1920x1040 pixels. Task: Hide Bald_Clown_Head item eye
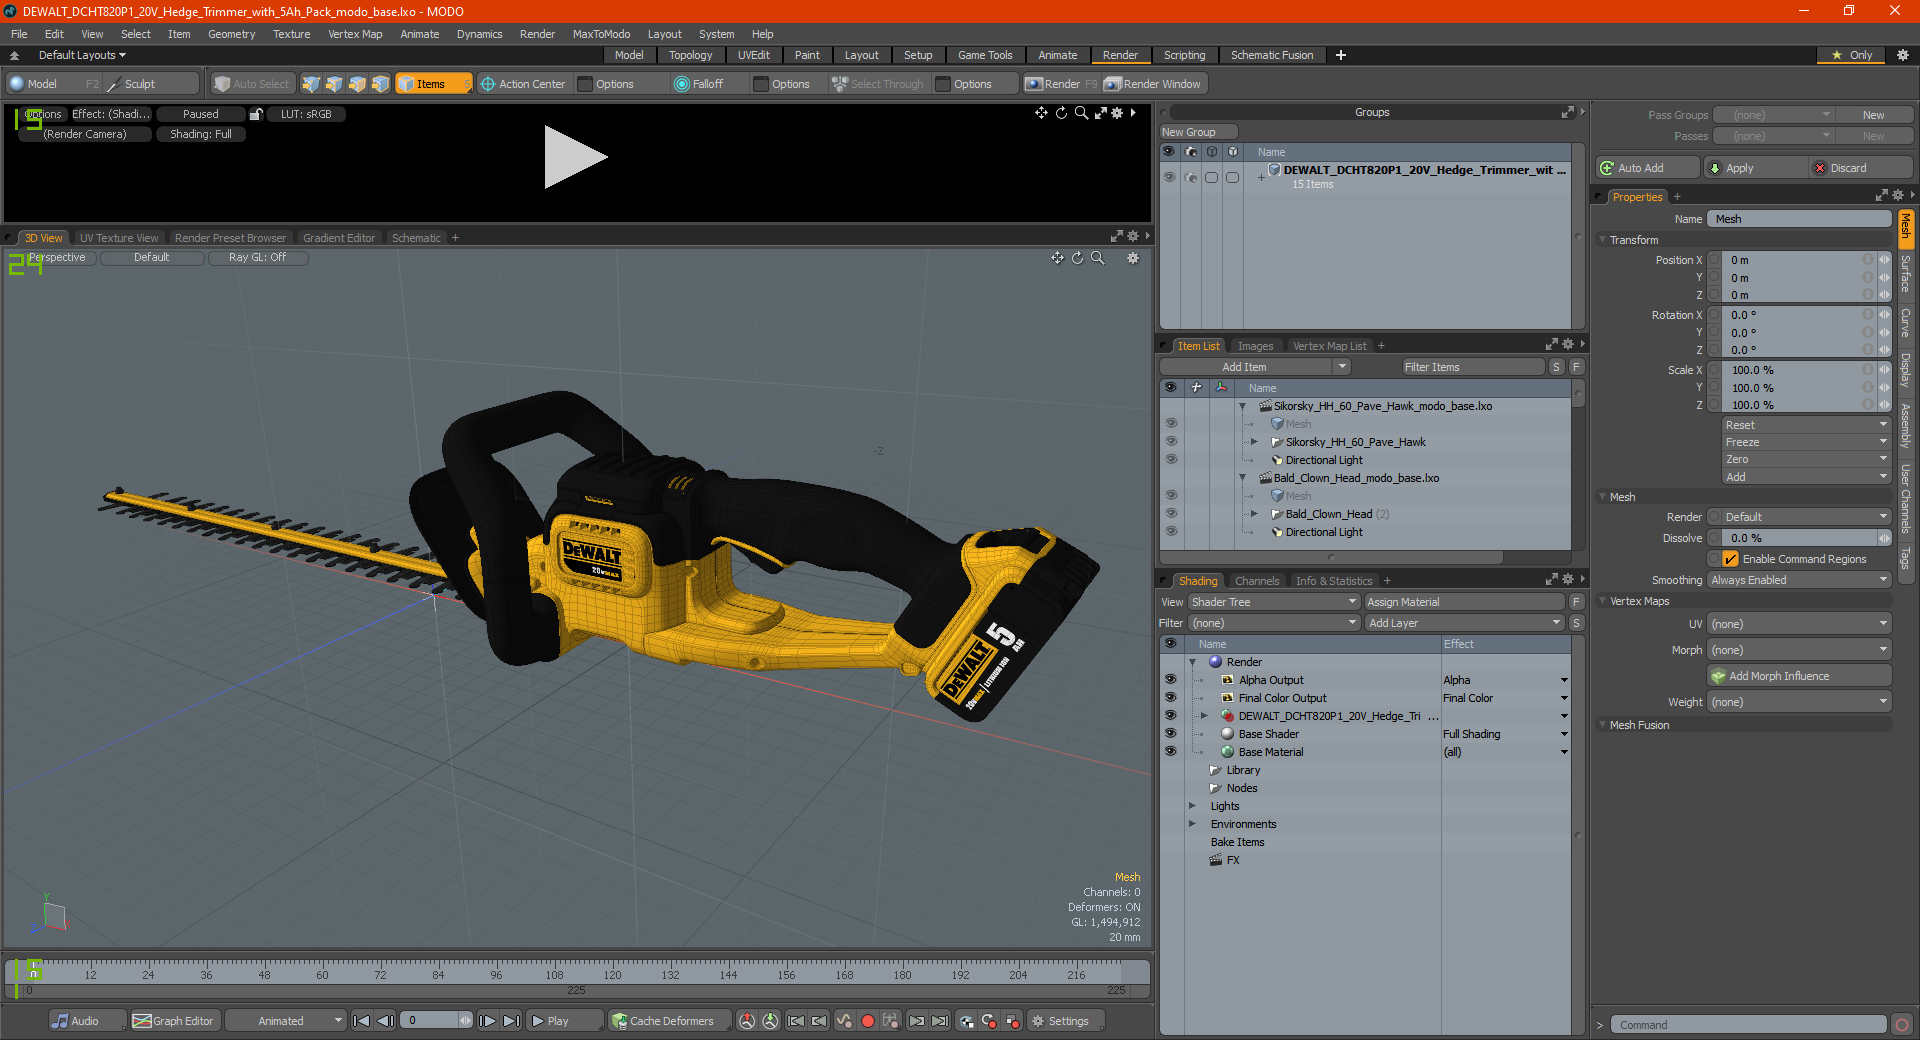click(x=1170, y=514)
